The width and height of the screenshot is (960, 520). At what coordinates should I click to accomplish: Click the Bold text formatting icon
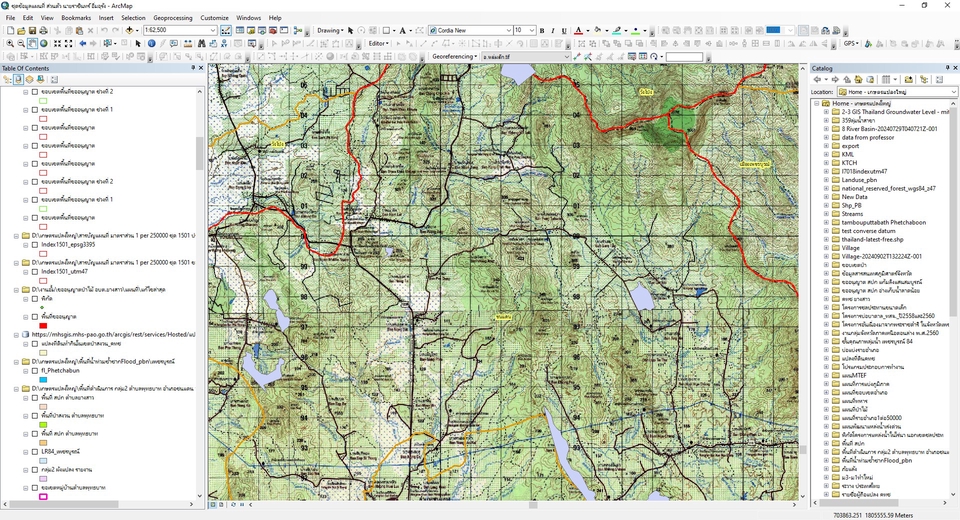click(542, 31)
